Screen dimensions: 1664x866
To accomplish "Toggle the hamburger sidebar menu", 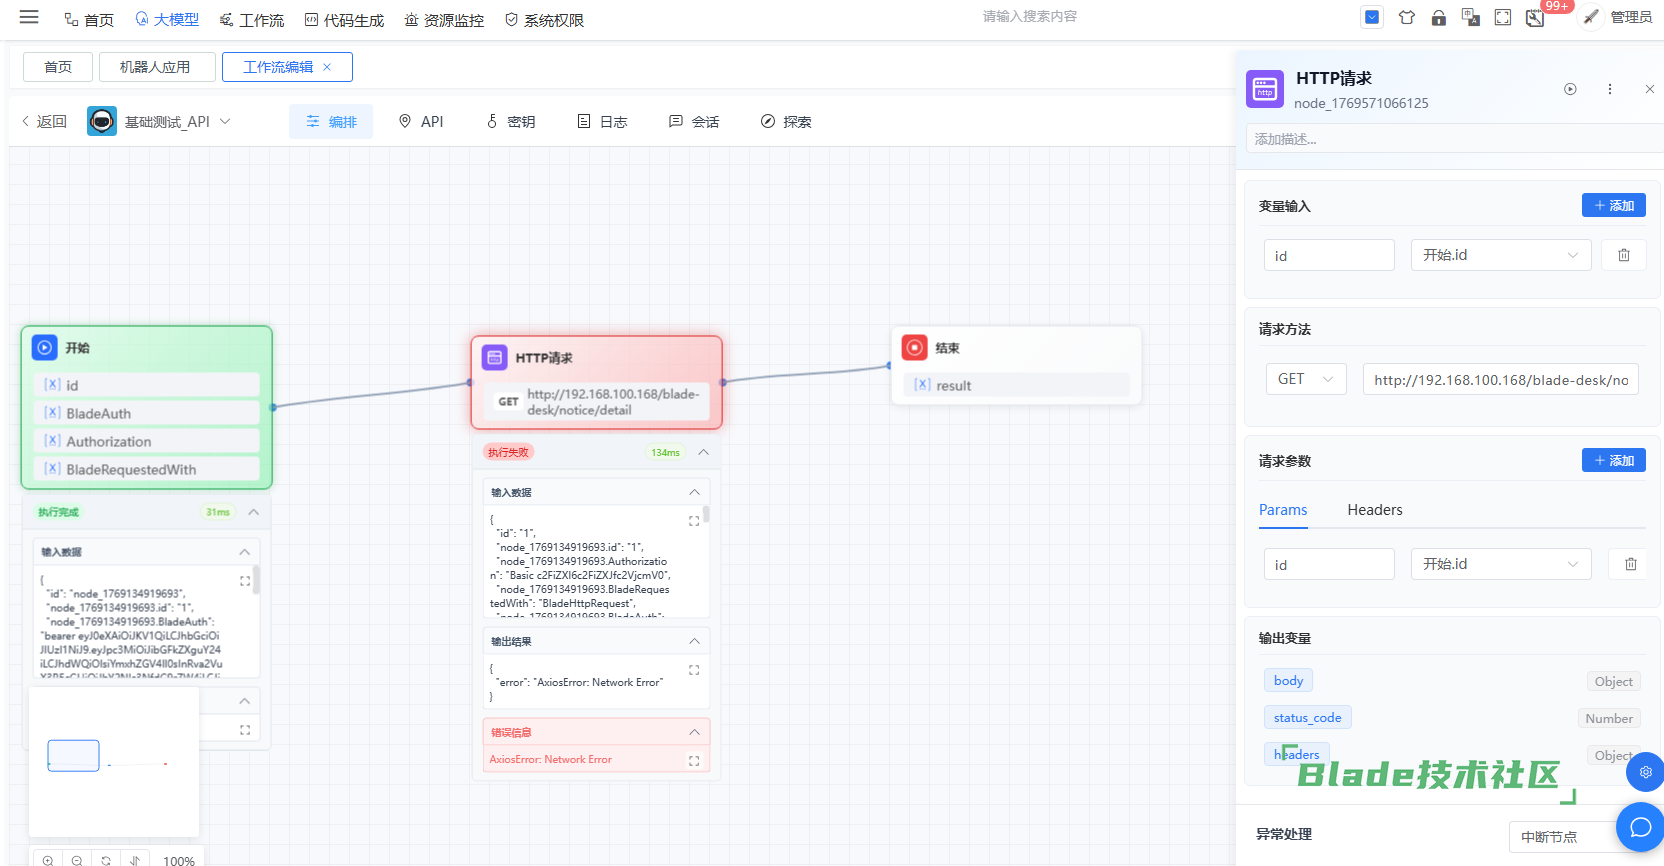I will 29,17.
